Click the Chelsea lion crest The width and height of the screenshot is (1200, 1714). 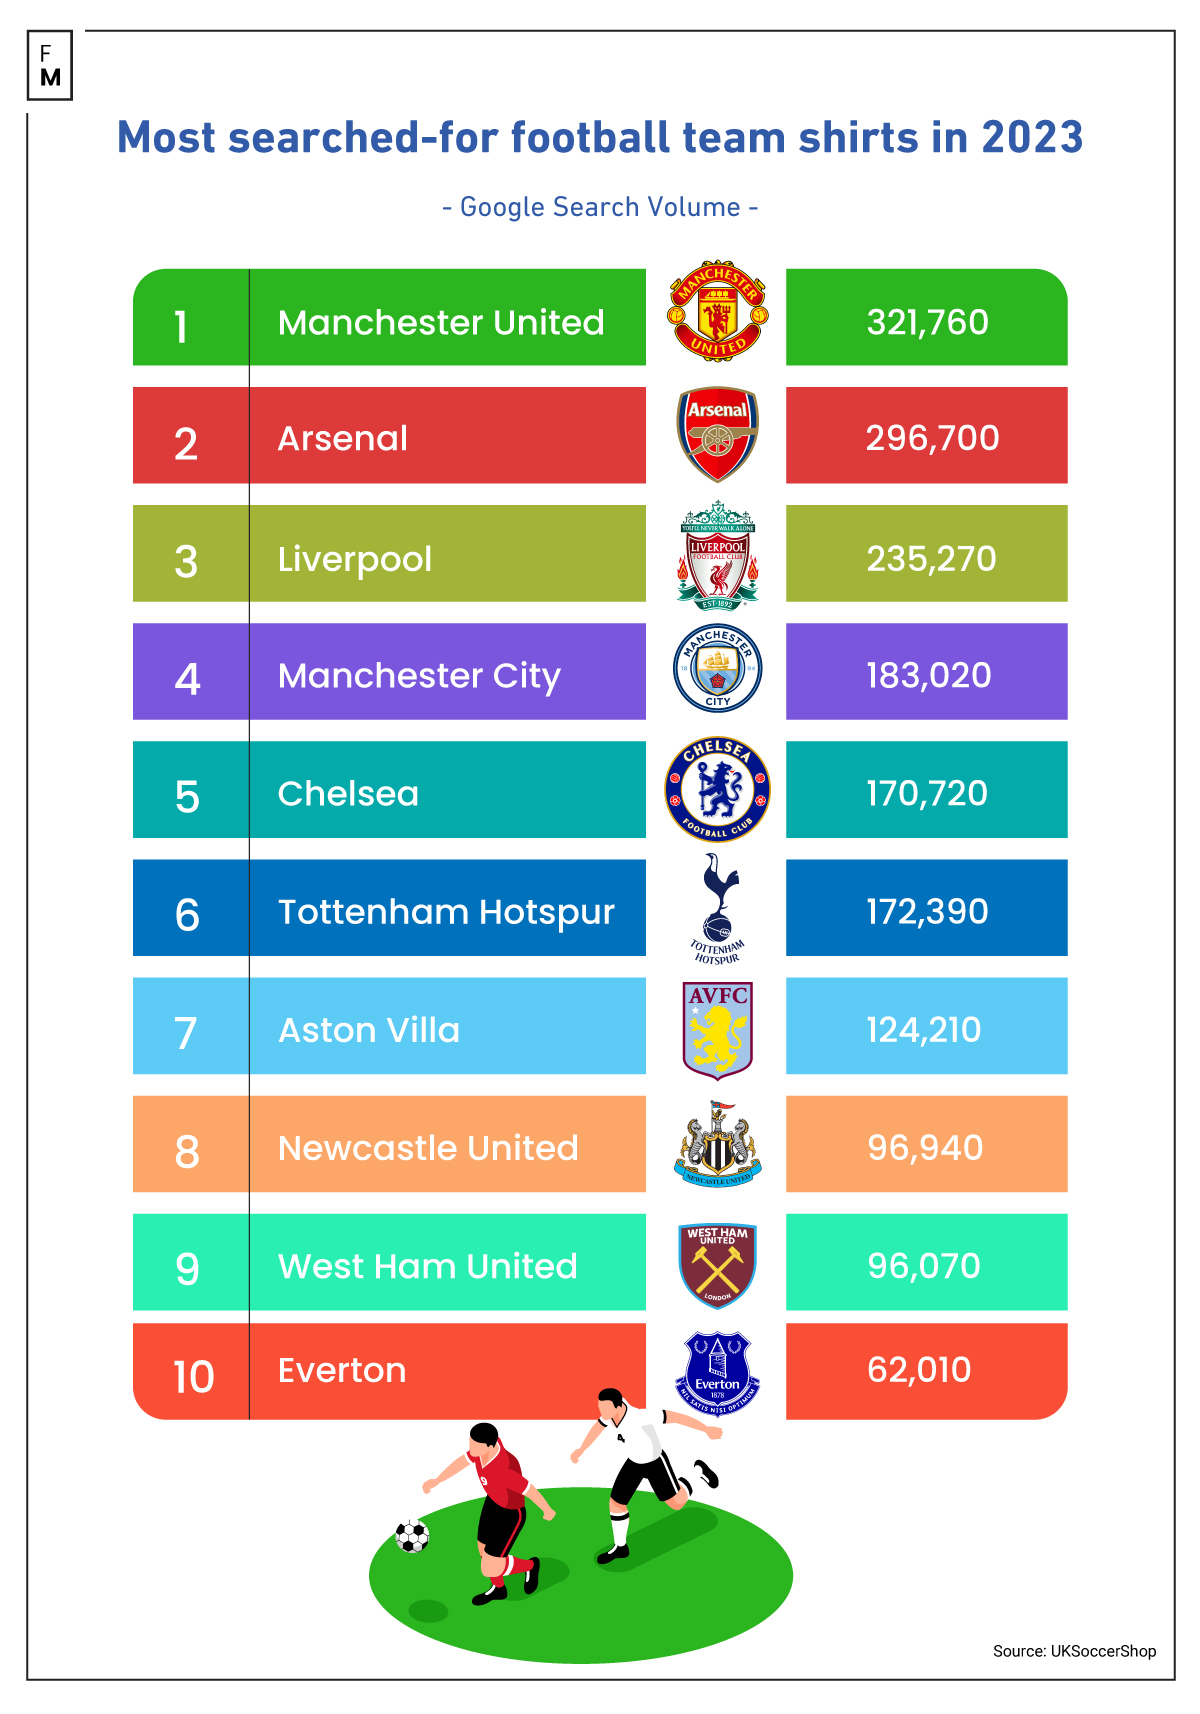(x=717, y=790)
